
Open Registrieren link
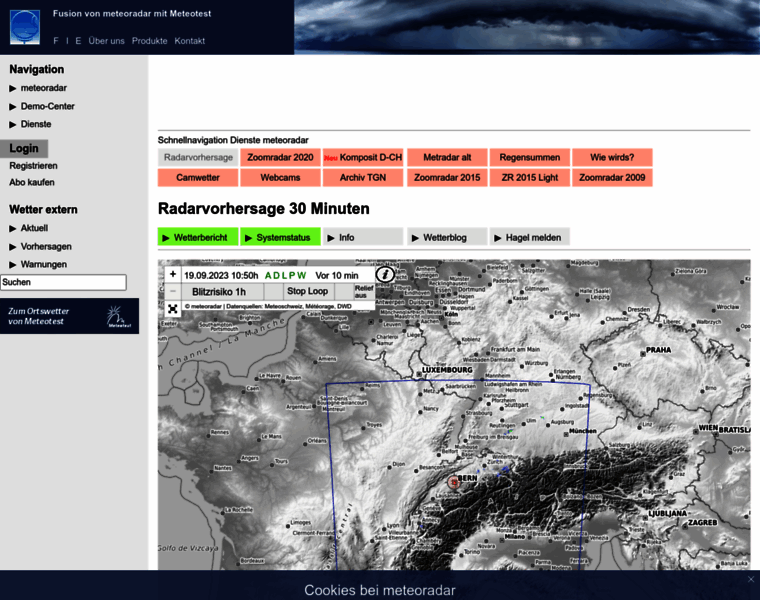(33, 166)
